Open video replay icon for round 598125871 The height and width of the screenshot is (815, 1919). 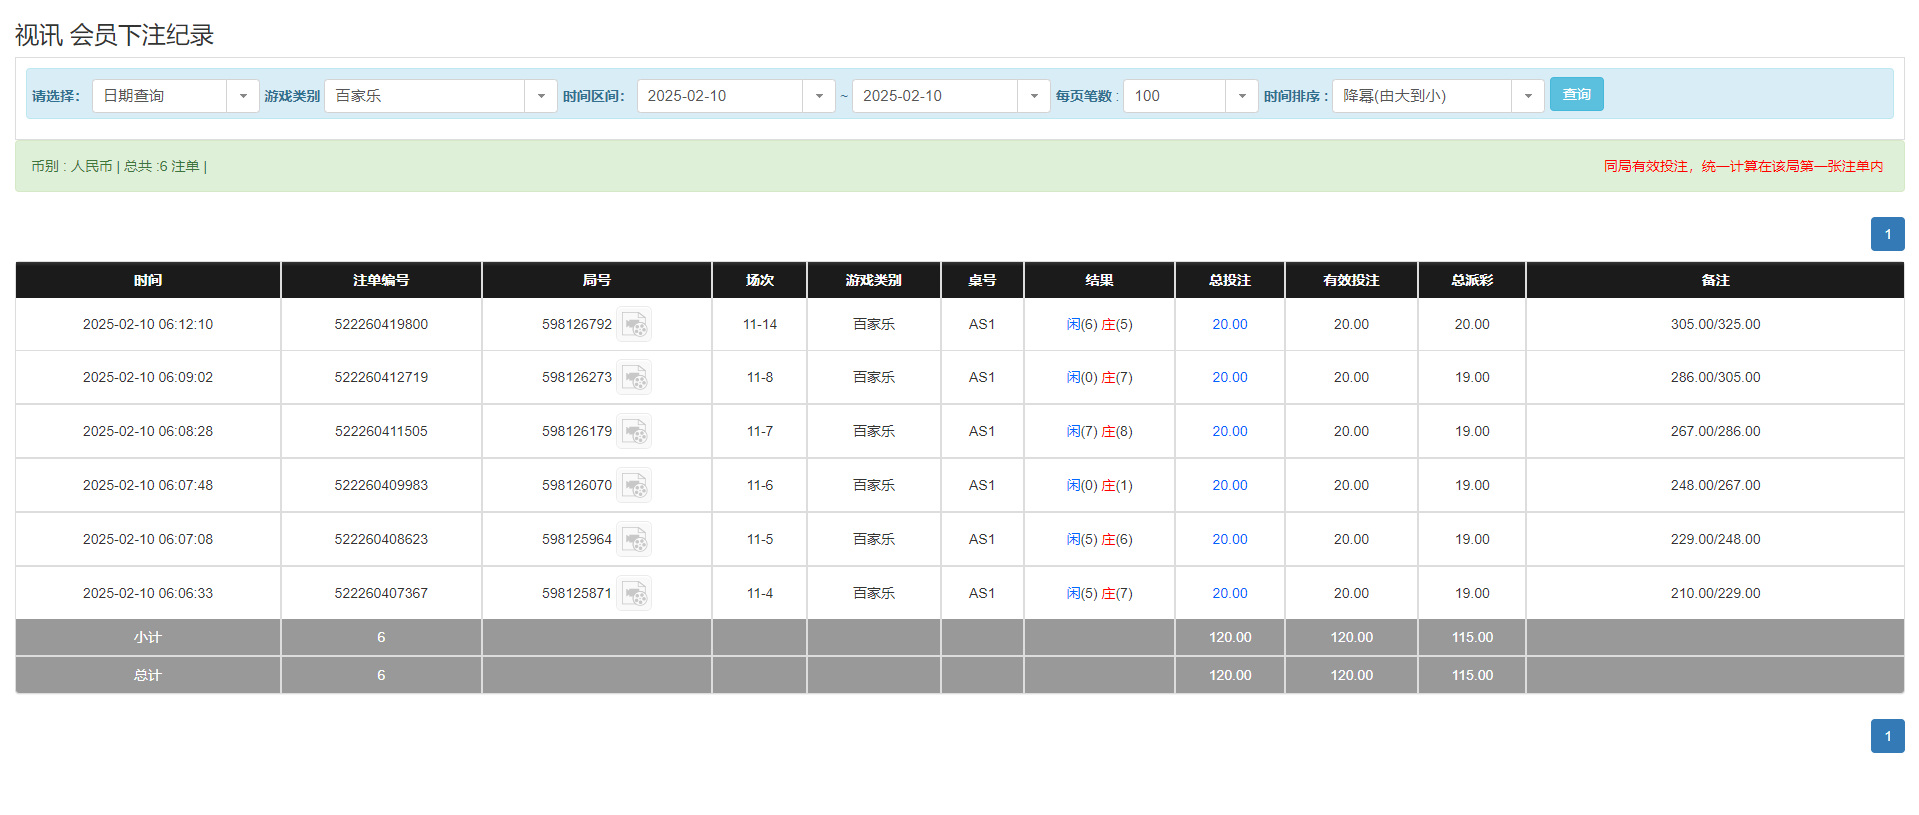coord(634,594)
